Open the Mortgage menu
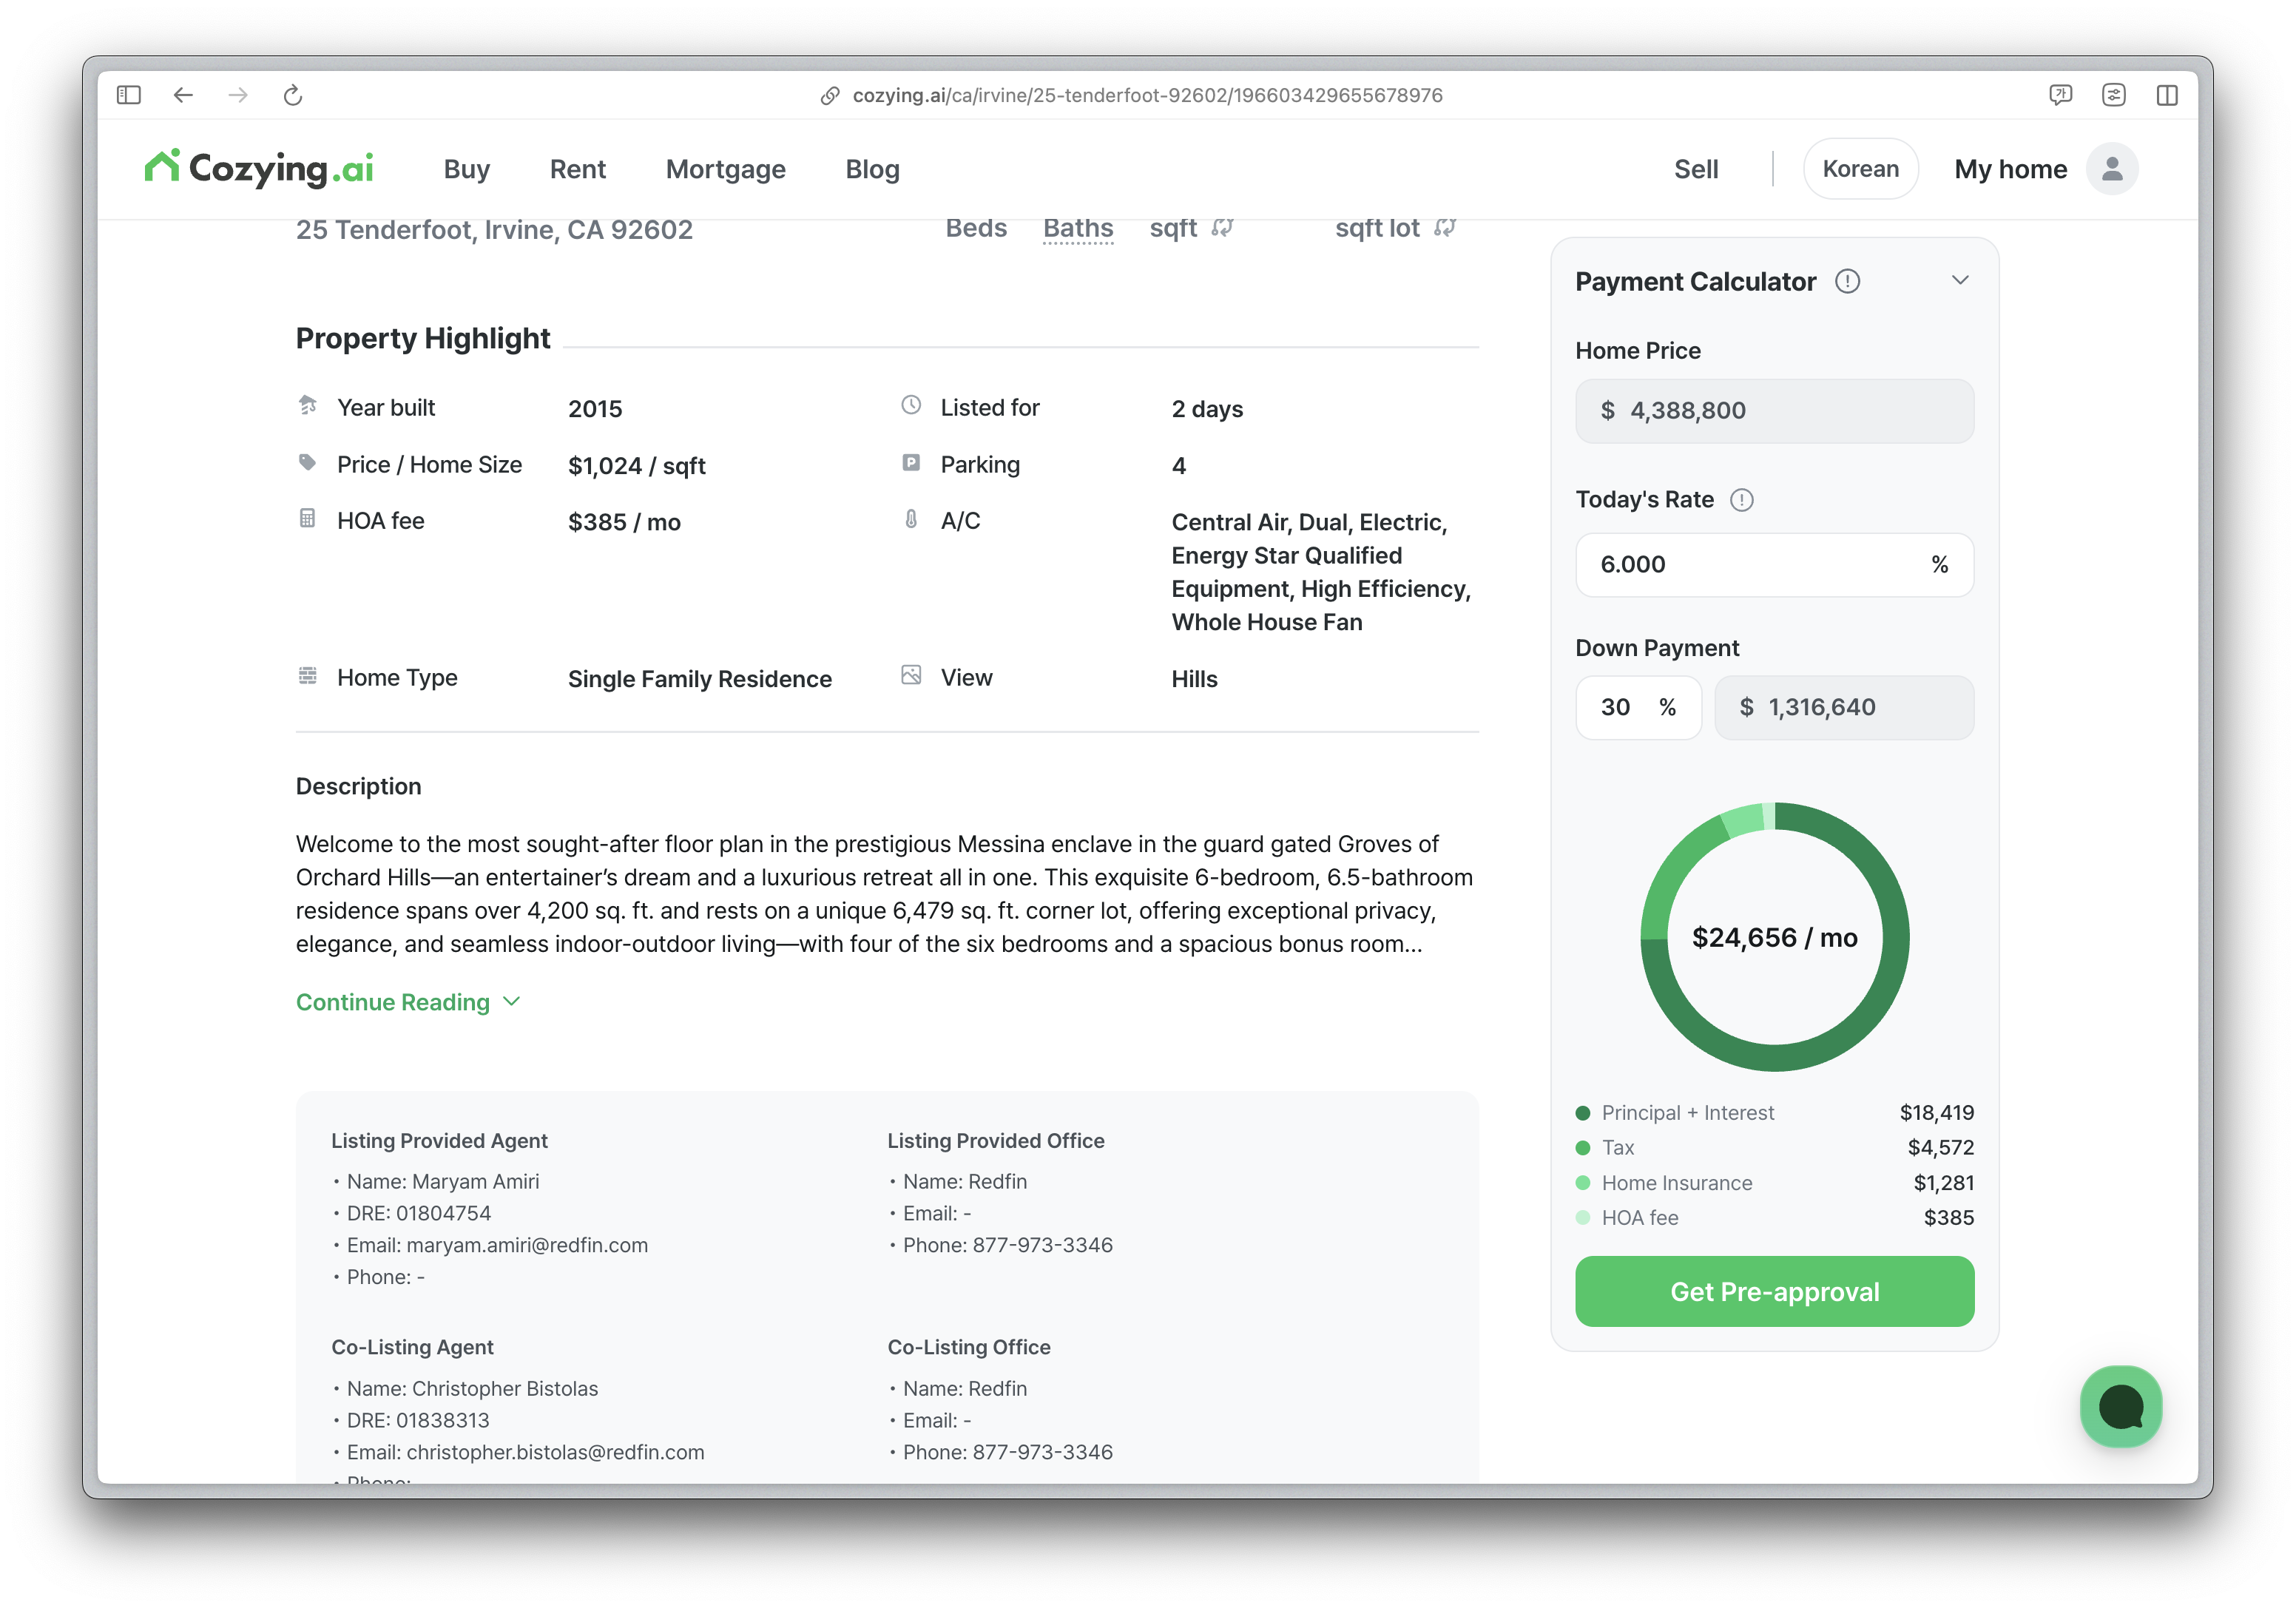Image resolution: width=2296 pixels, height=1608 pixels. click(x=725, y=169)
